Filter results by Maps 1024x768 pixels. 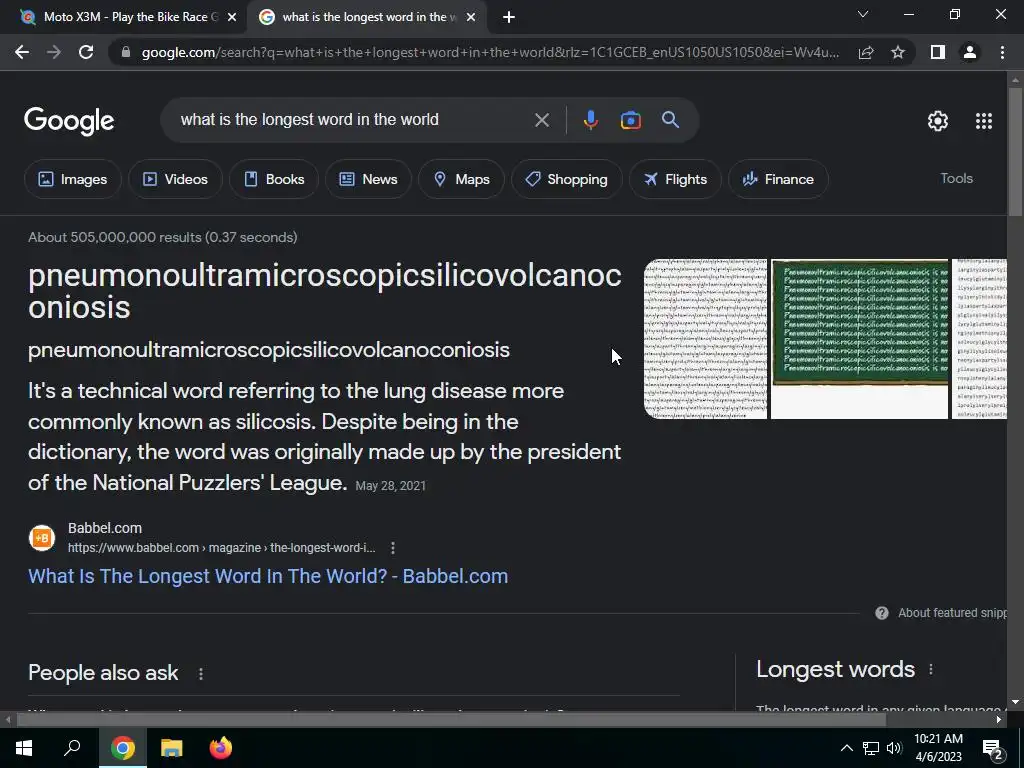click(461, 179)
